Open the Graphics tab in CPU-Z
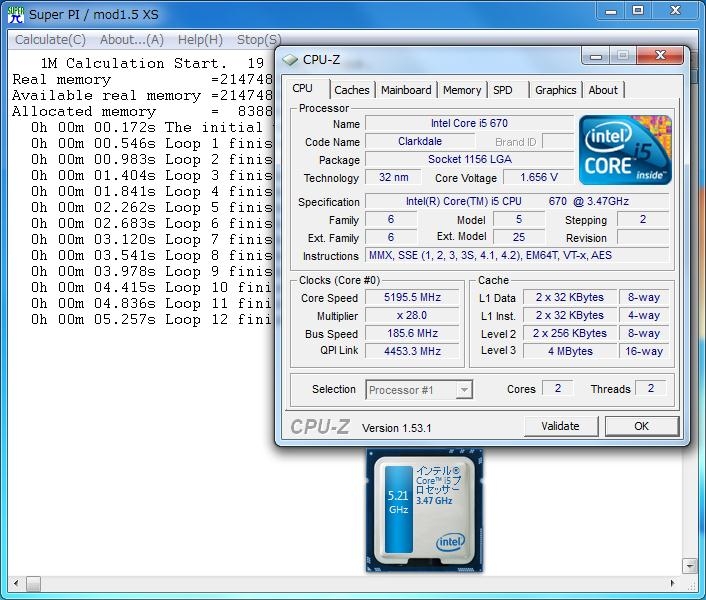 point(556,90)
